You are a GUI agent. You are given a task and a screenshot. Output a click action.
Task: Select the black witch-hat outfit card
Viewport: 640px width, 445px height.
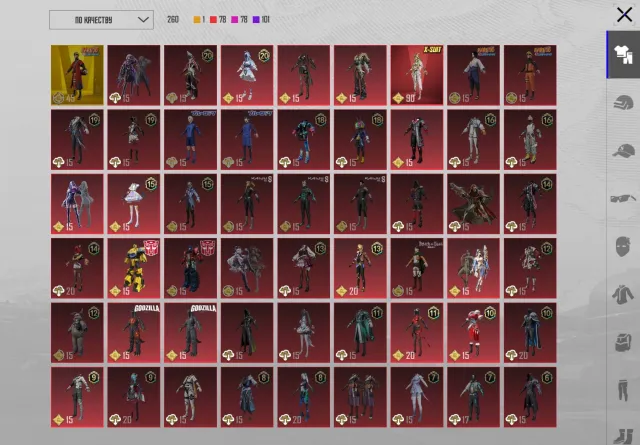[247, 333]
